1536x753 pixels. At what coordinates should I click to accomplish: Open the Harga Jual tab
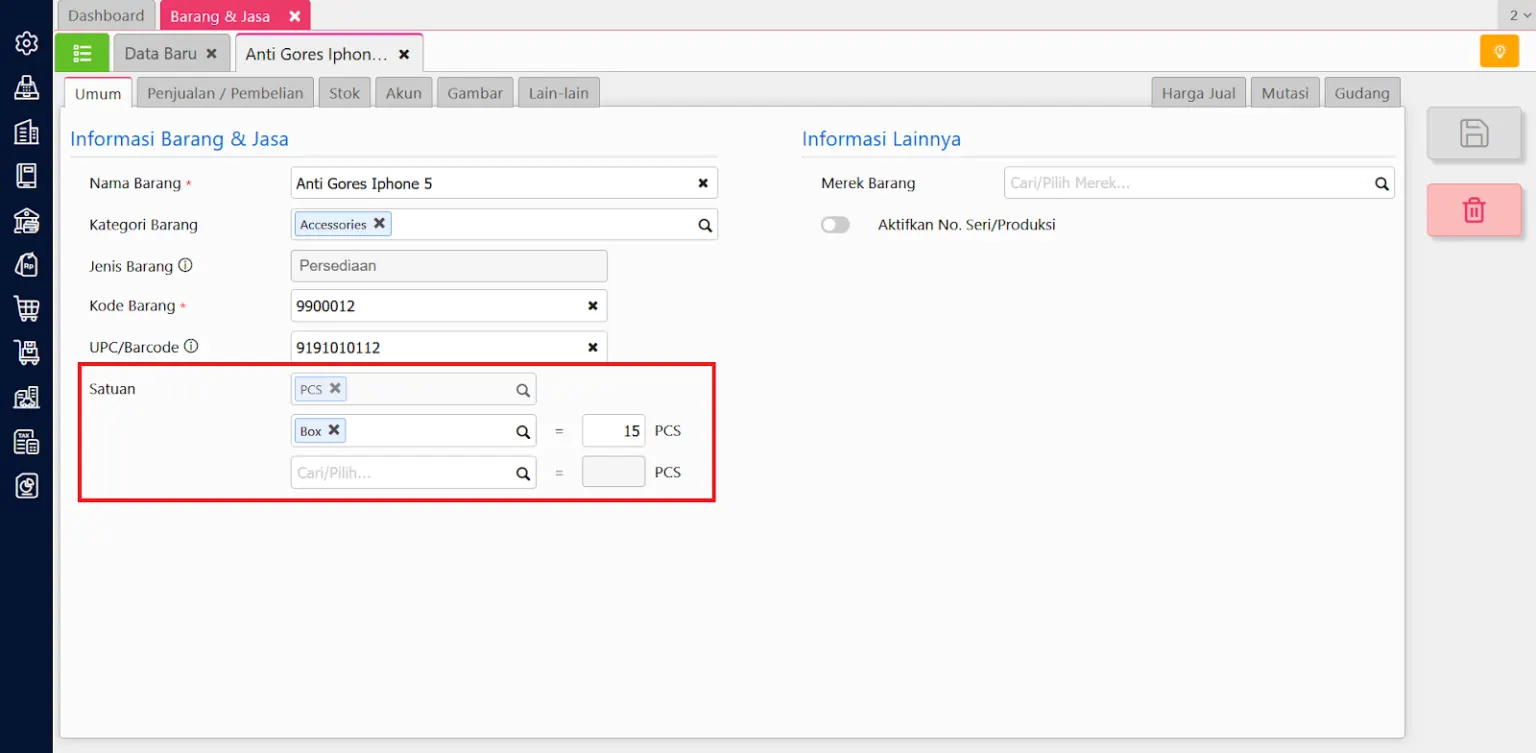point(1198,92)
